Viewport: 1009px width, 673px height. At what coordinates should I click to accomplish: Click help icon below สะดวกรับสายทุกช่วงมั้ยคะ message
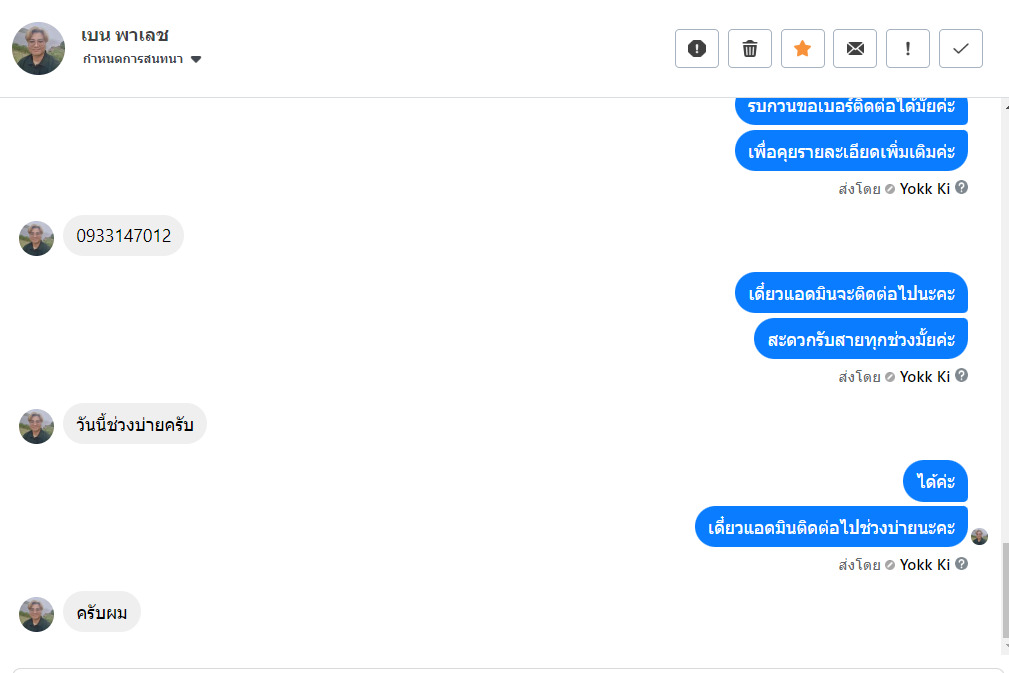[x=962, y=375]
